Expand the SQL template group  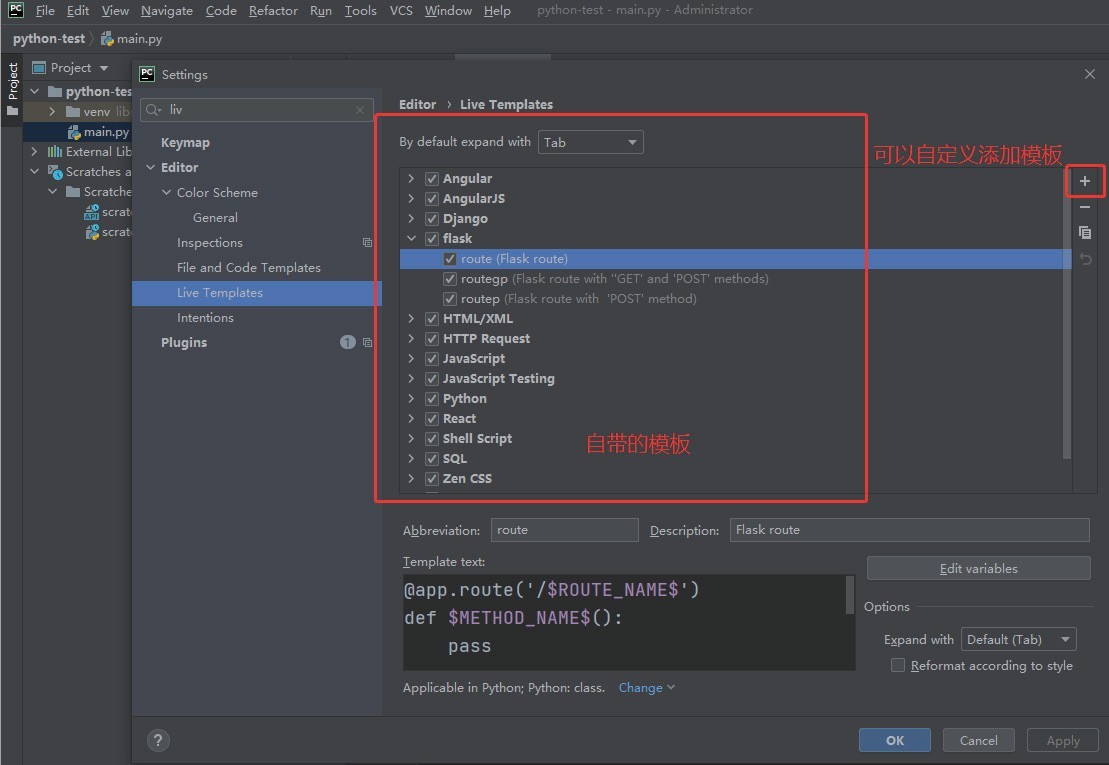tap(411, 459)
